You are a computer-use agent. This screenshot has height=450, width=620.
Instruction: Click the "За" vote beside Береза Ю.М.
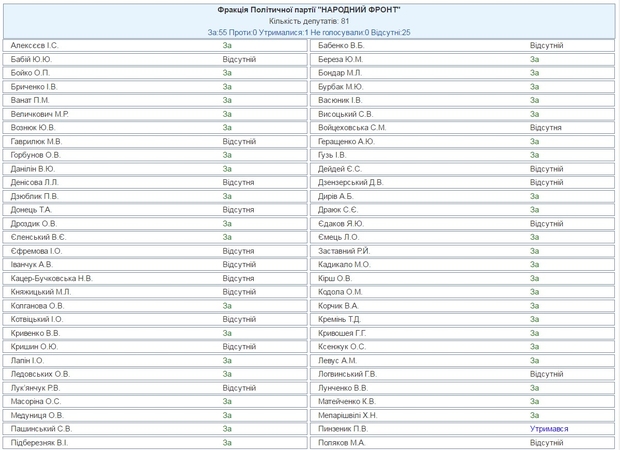(534, 59)
